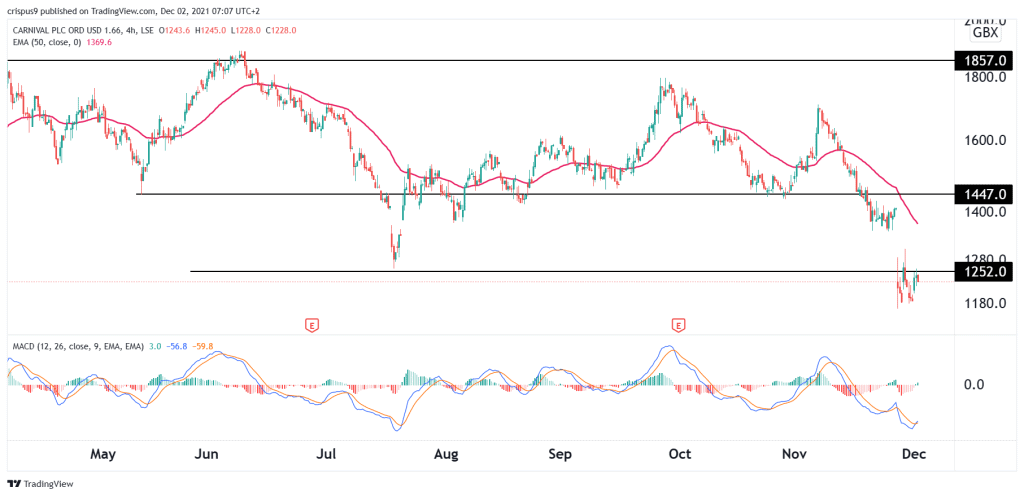This screenshot has height=496, width=1024.
Task: Click the Nov label on time axis
Action: (x=794, y=454)
